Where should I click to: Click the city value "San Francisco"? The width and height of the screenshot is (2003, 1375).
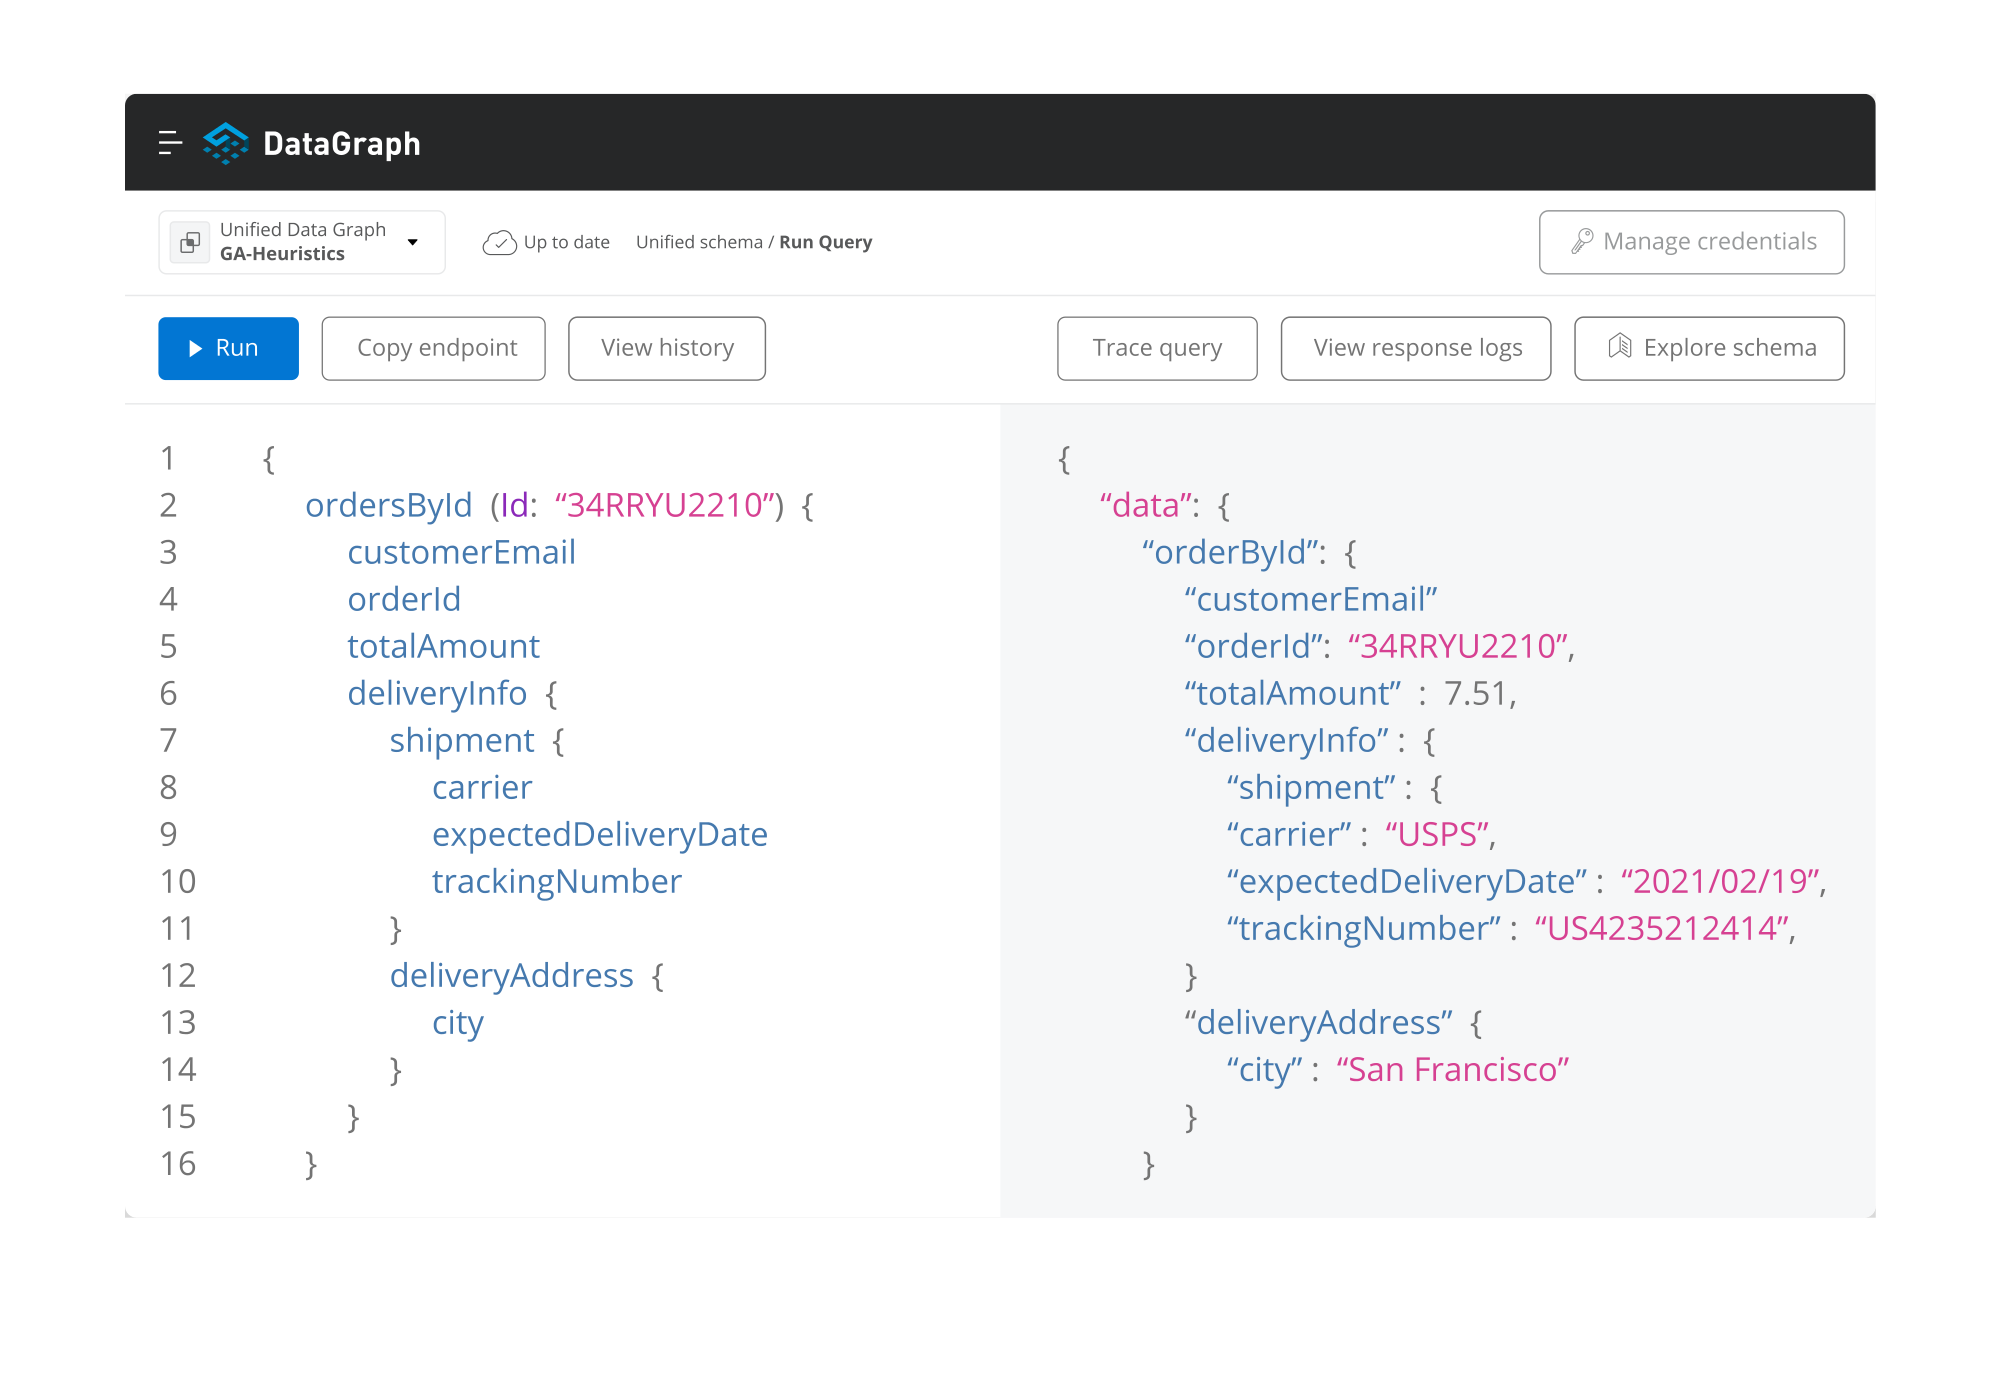1453,1070
